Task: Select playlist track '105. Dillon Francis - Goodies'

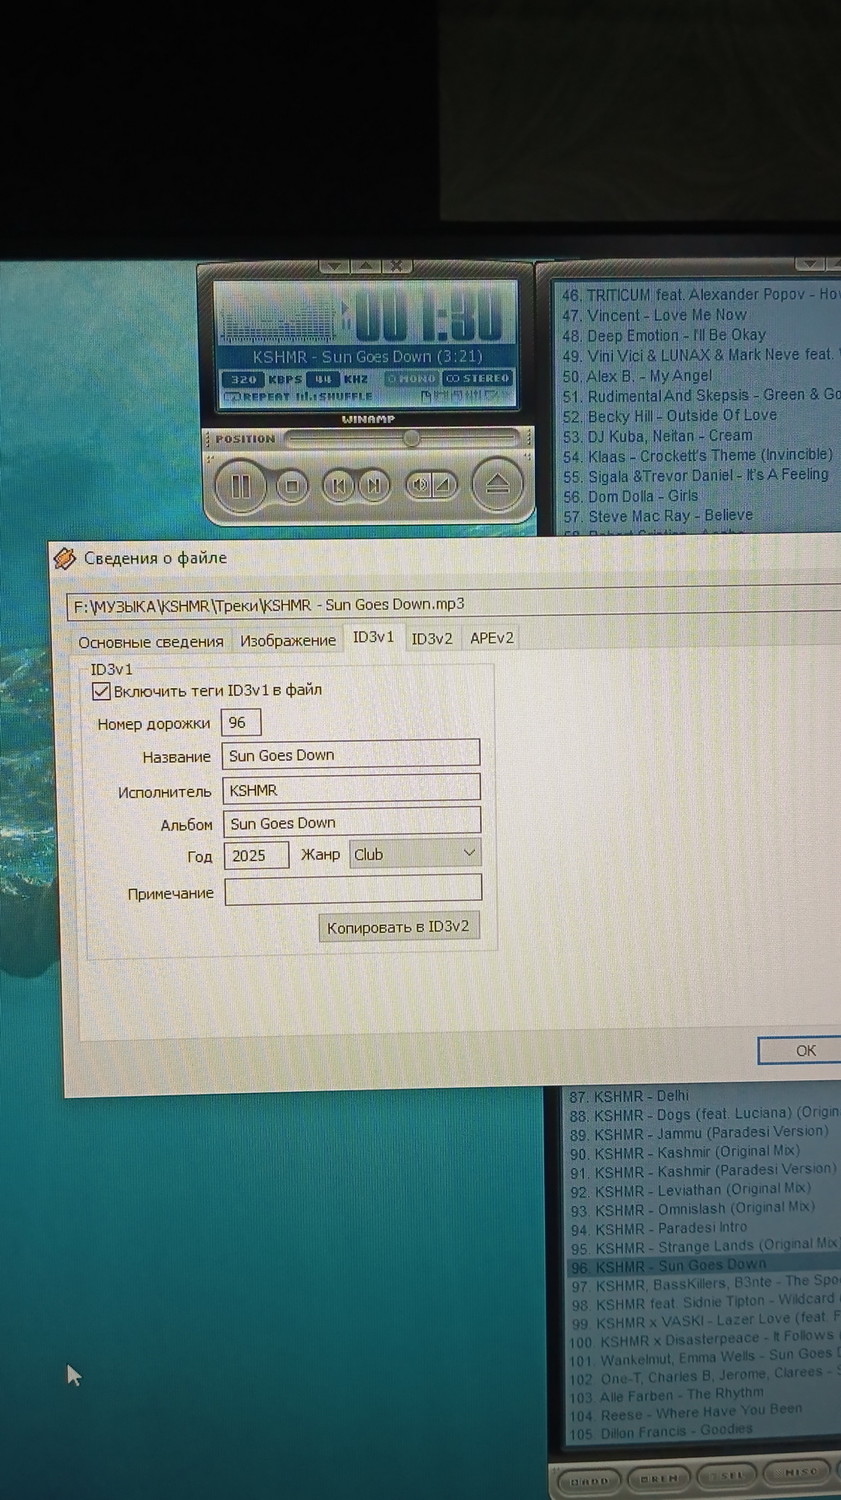Action: (x=662, y=1432)
